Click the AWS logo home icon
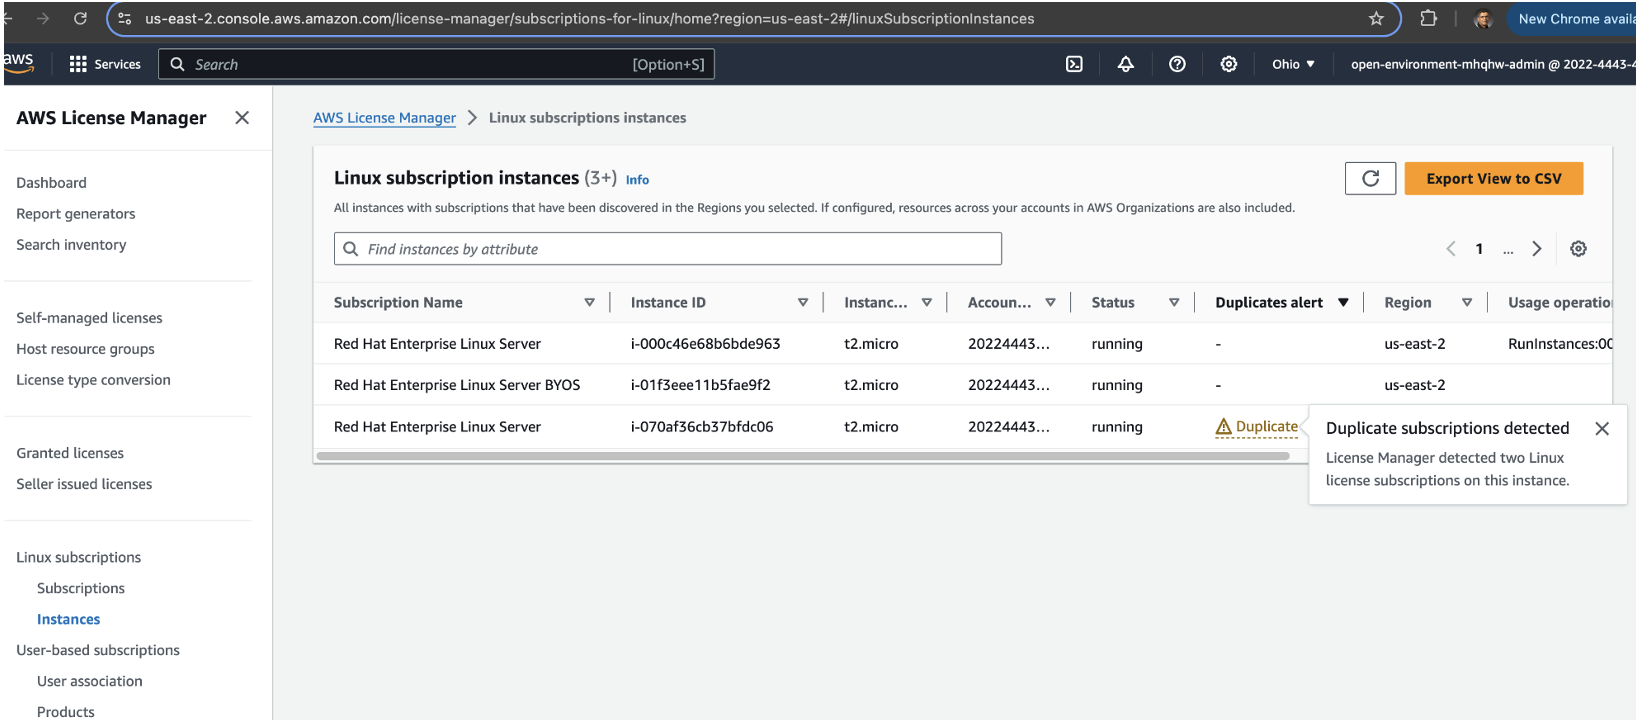Viewport: 1636px width, 720px height. pos(18,62)
